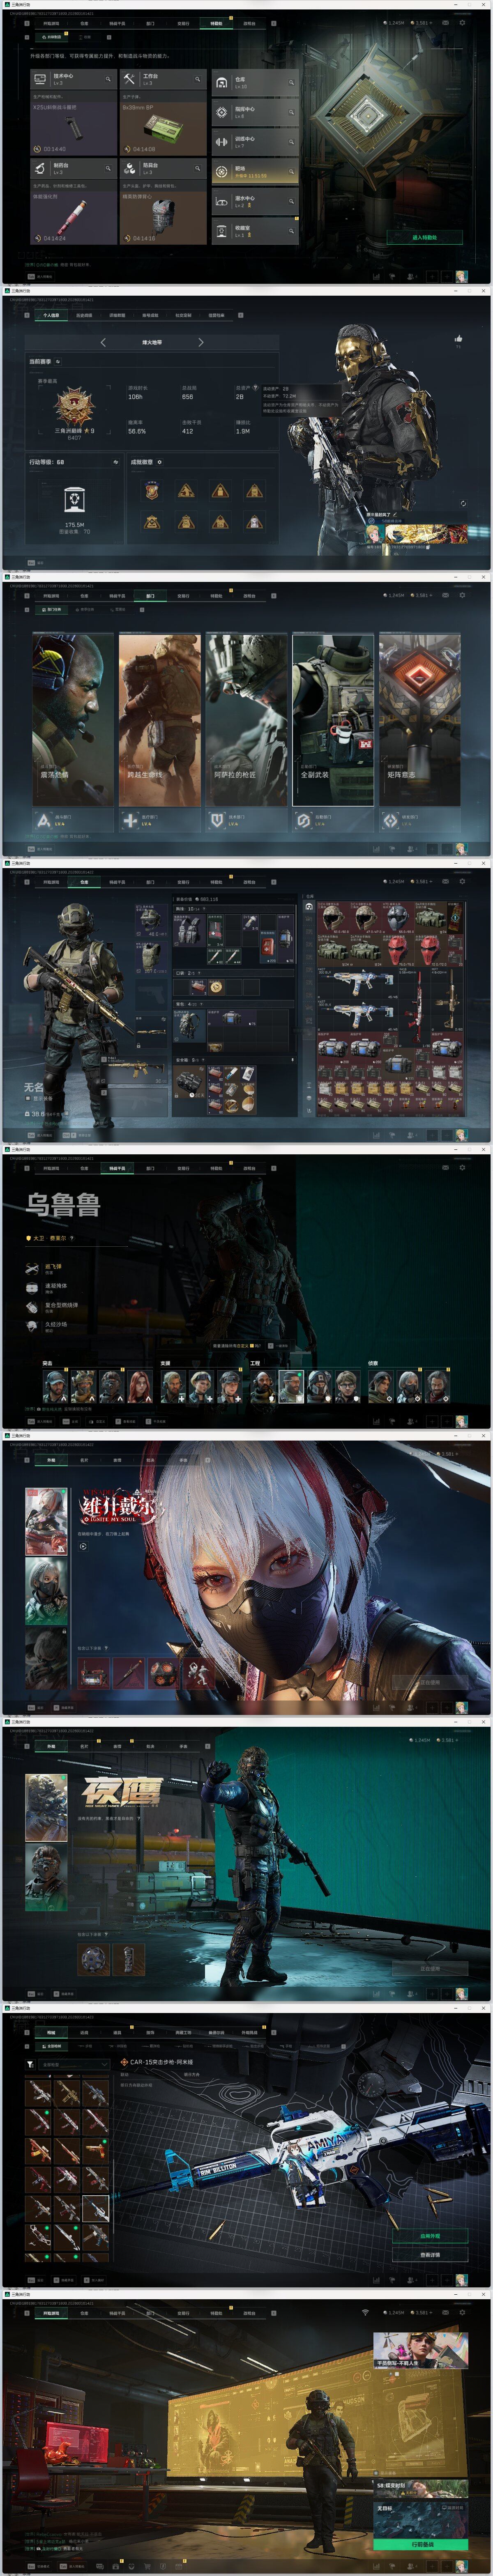
Task: Click question mark beside 大卫·费莱尔
Action: click(72, 1238)
